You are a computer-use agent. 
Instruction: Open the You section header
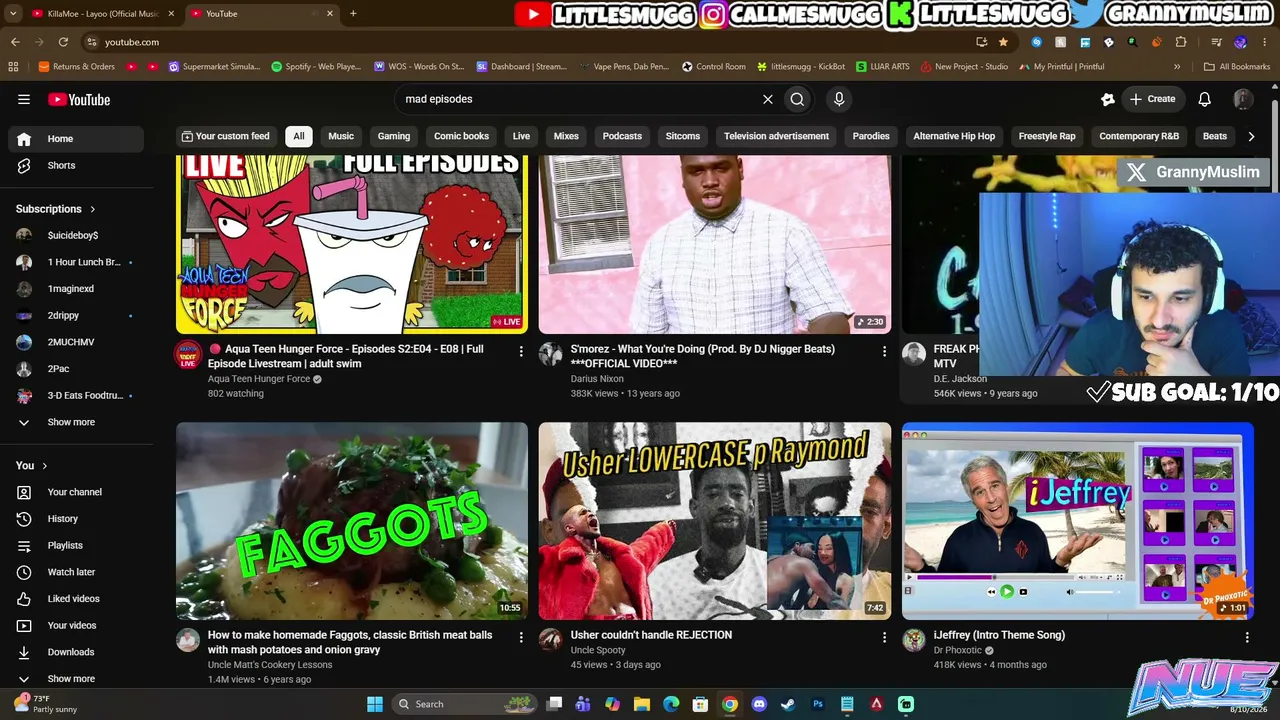[x=32, y=465]
